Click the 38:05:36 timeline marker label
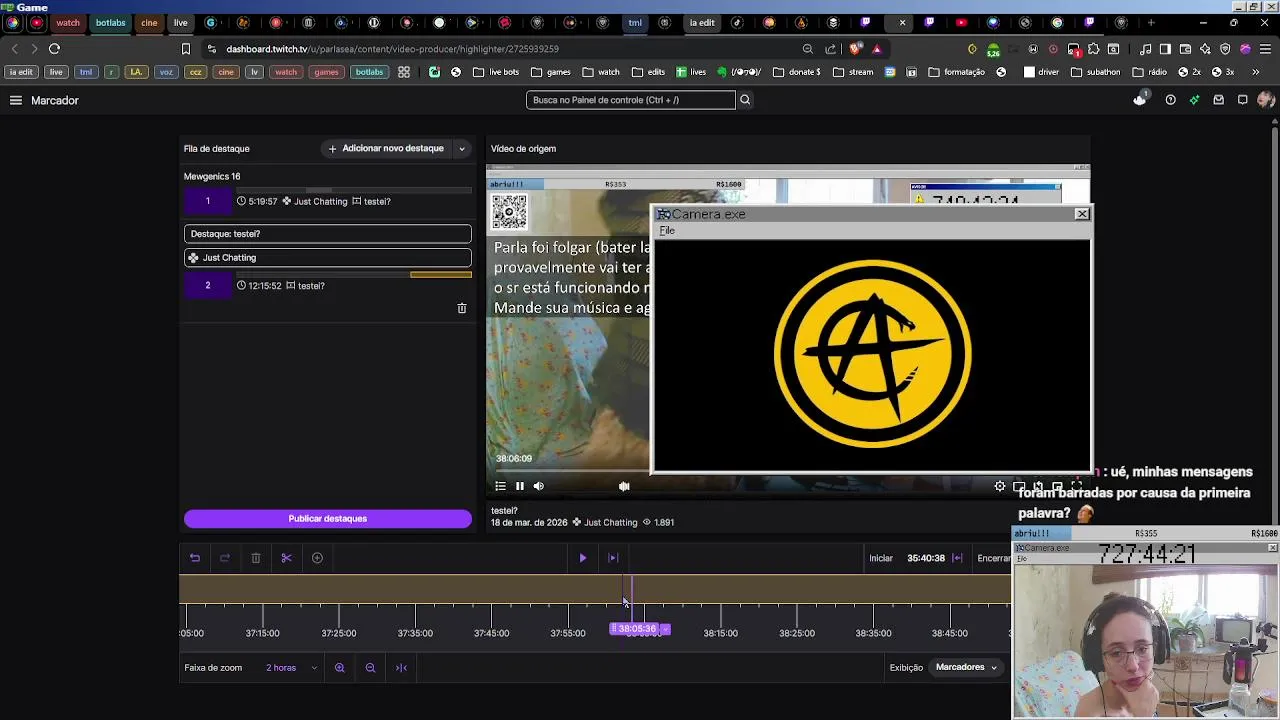The height and width of the screenshot is (720, 1280). pos(636,629)
